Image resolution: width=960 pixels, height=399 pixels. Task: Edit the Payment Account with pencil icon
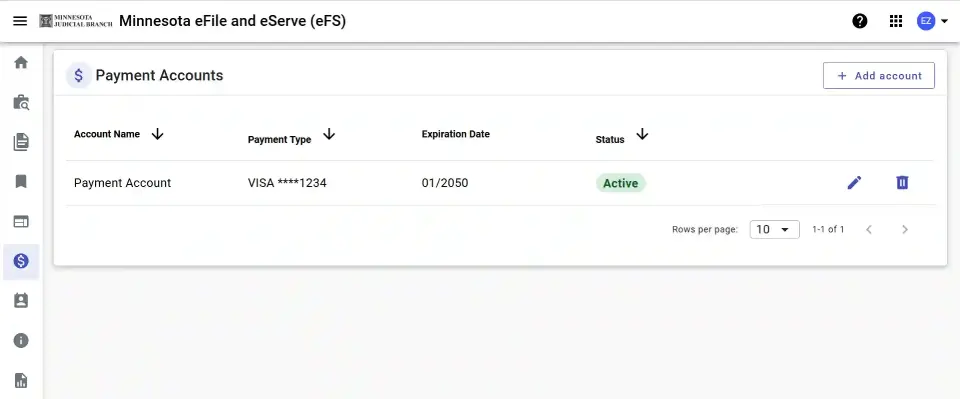855,182
